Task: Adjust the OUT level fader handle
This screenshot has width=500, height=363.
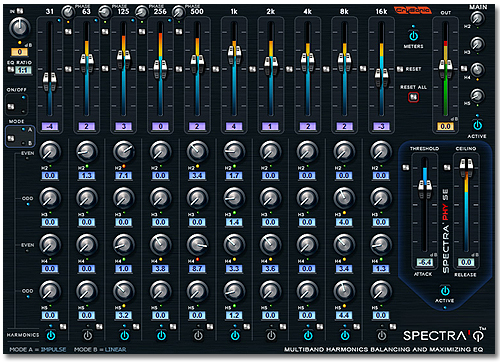Action: [445, 69]
